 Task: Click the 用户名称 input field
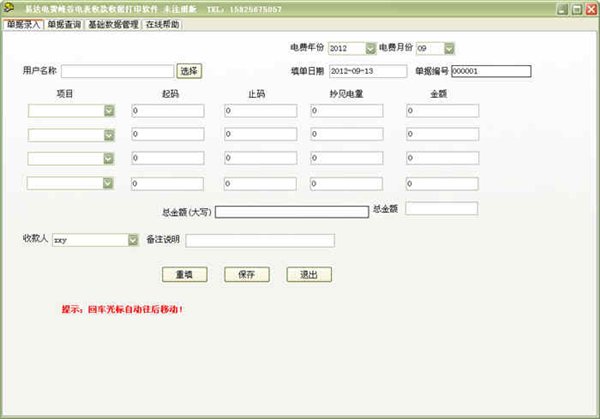pos(117,71)
